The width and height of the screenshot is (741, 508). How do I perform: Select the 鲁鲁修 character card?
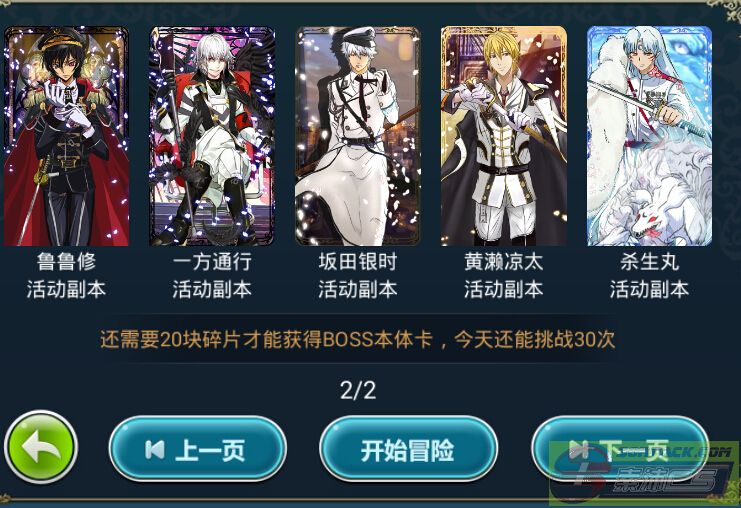(66, 136)
